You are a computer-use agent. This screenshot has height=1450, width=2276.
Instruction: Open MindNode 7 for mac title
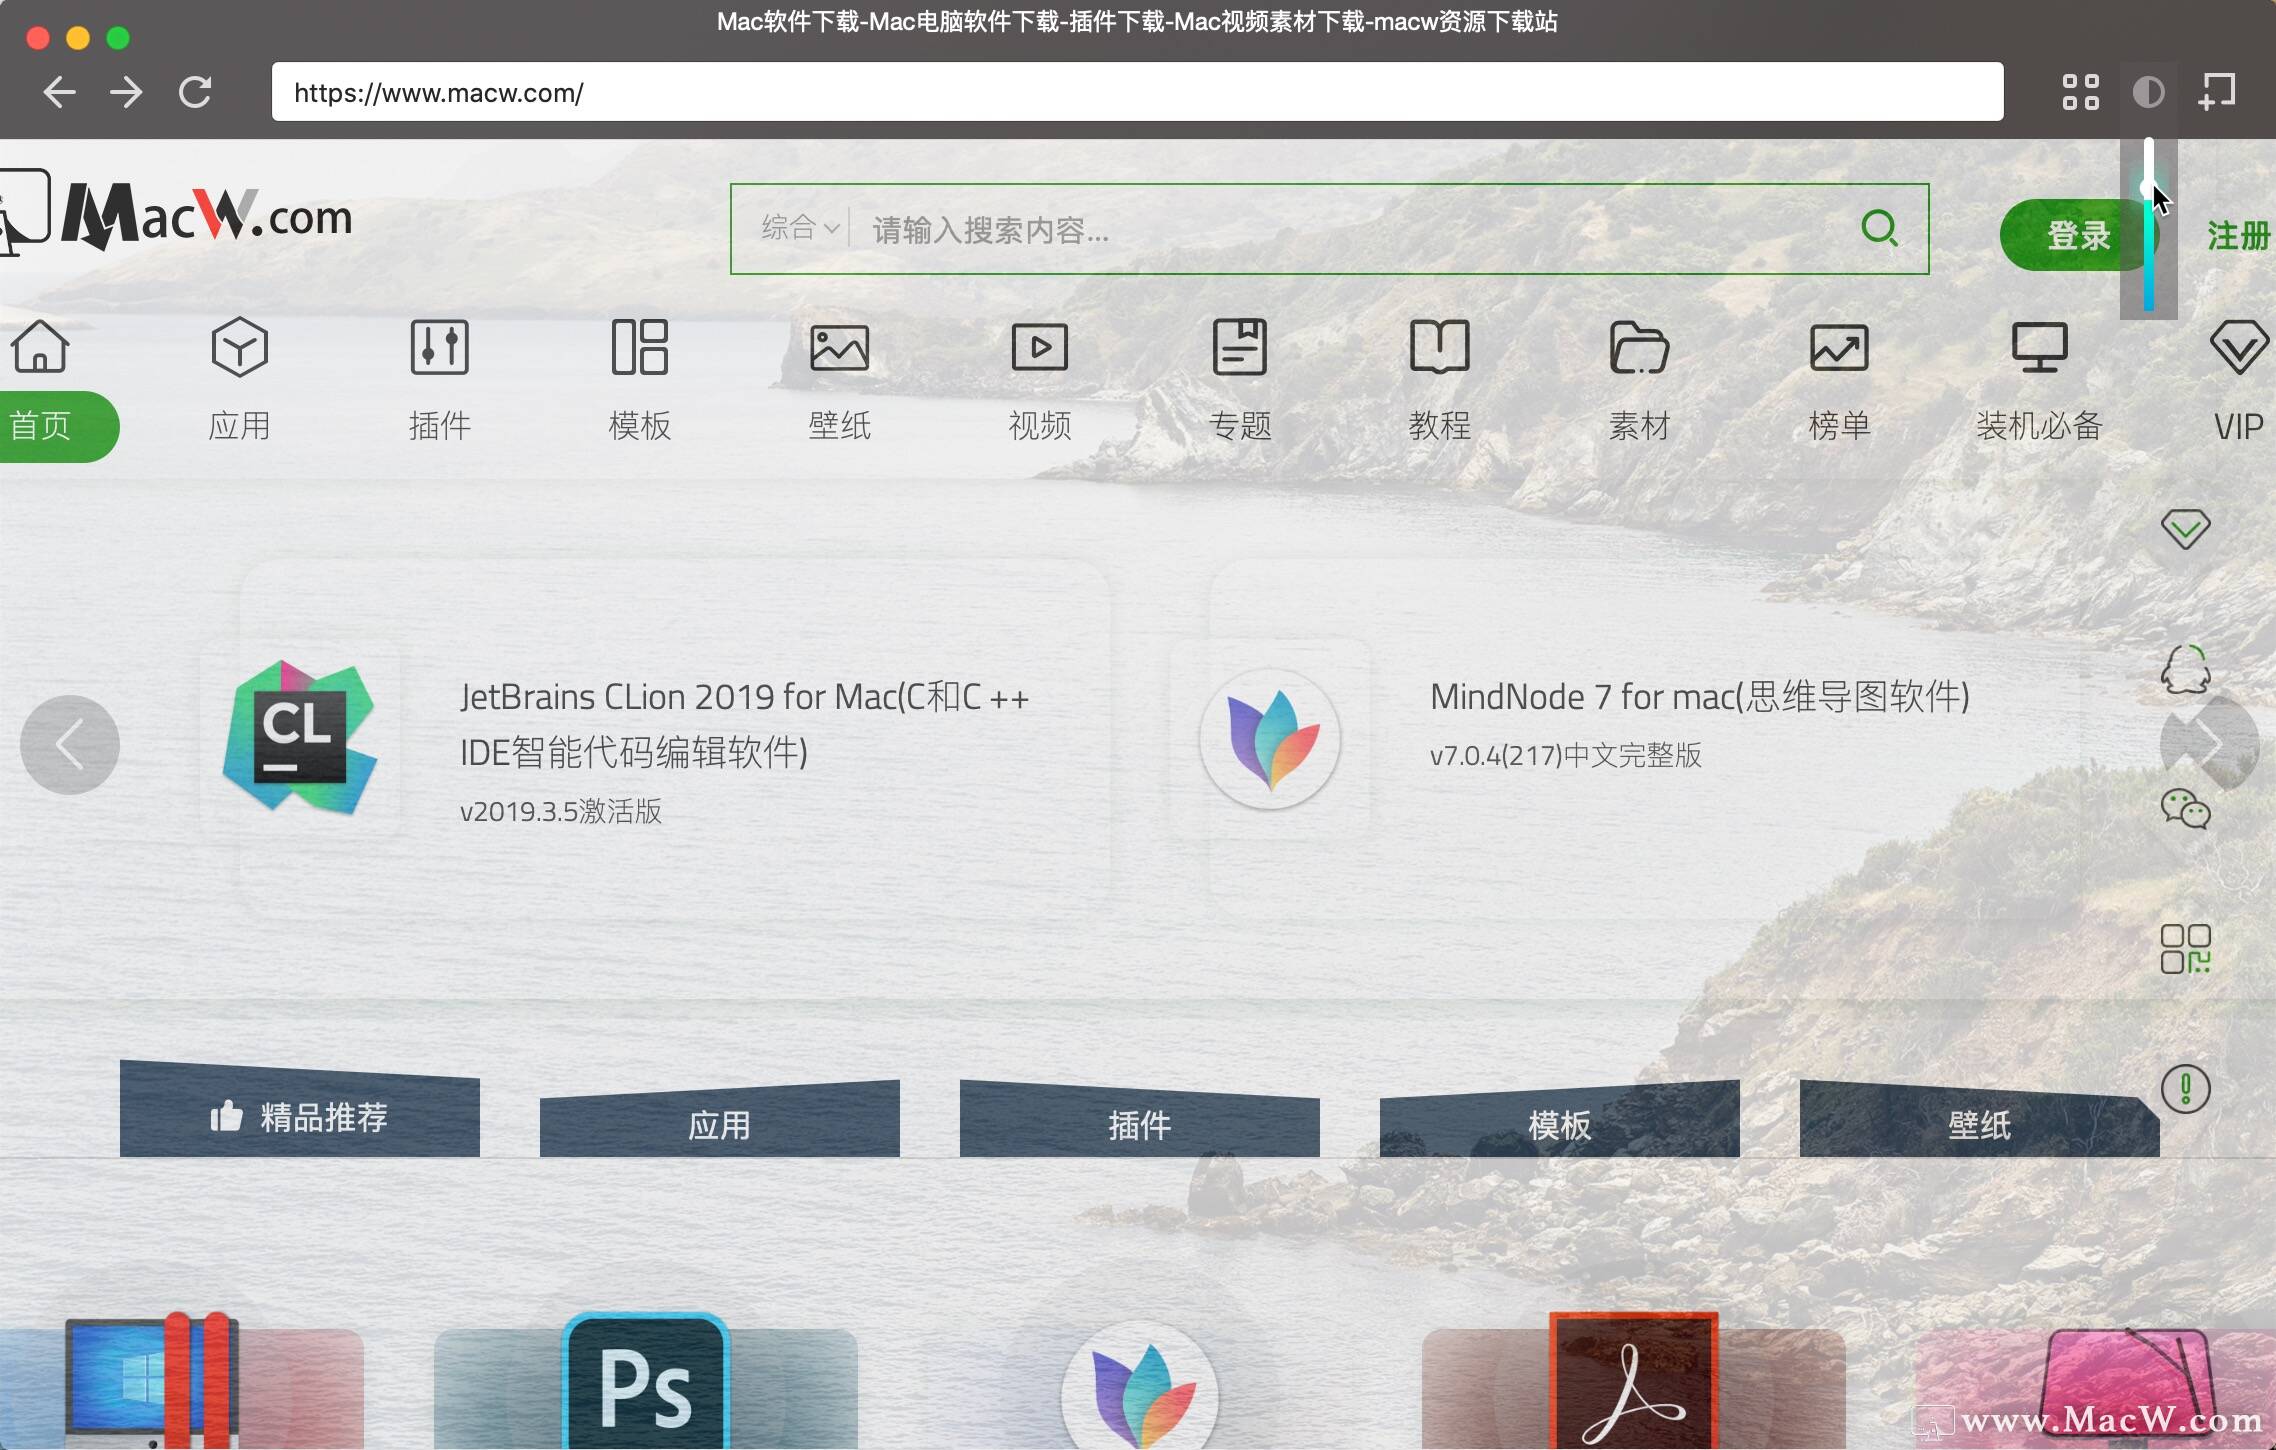coord(1700,697)
